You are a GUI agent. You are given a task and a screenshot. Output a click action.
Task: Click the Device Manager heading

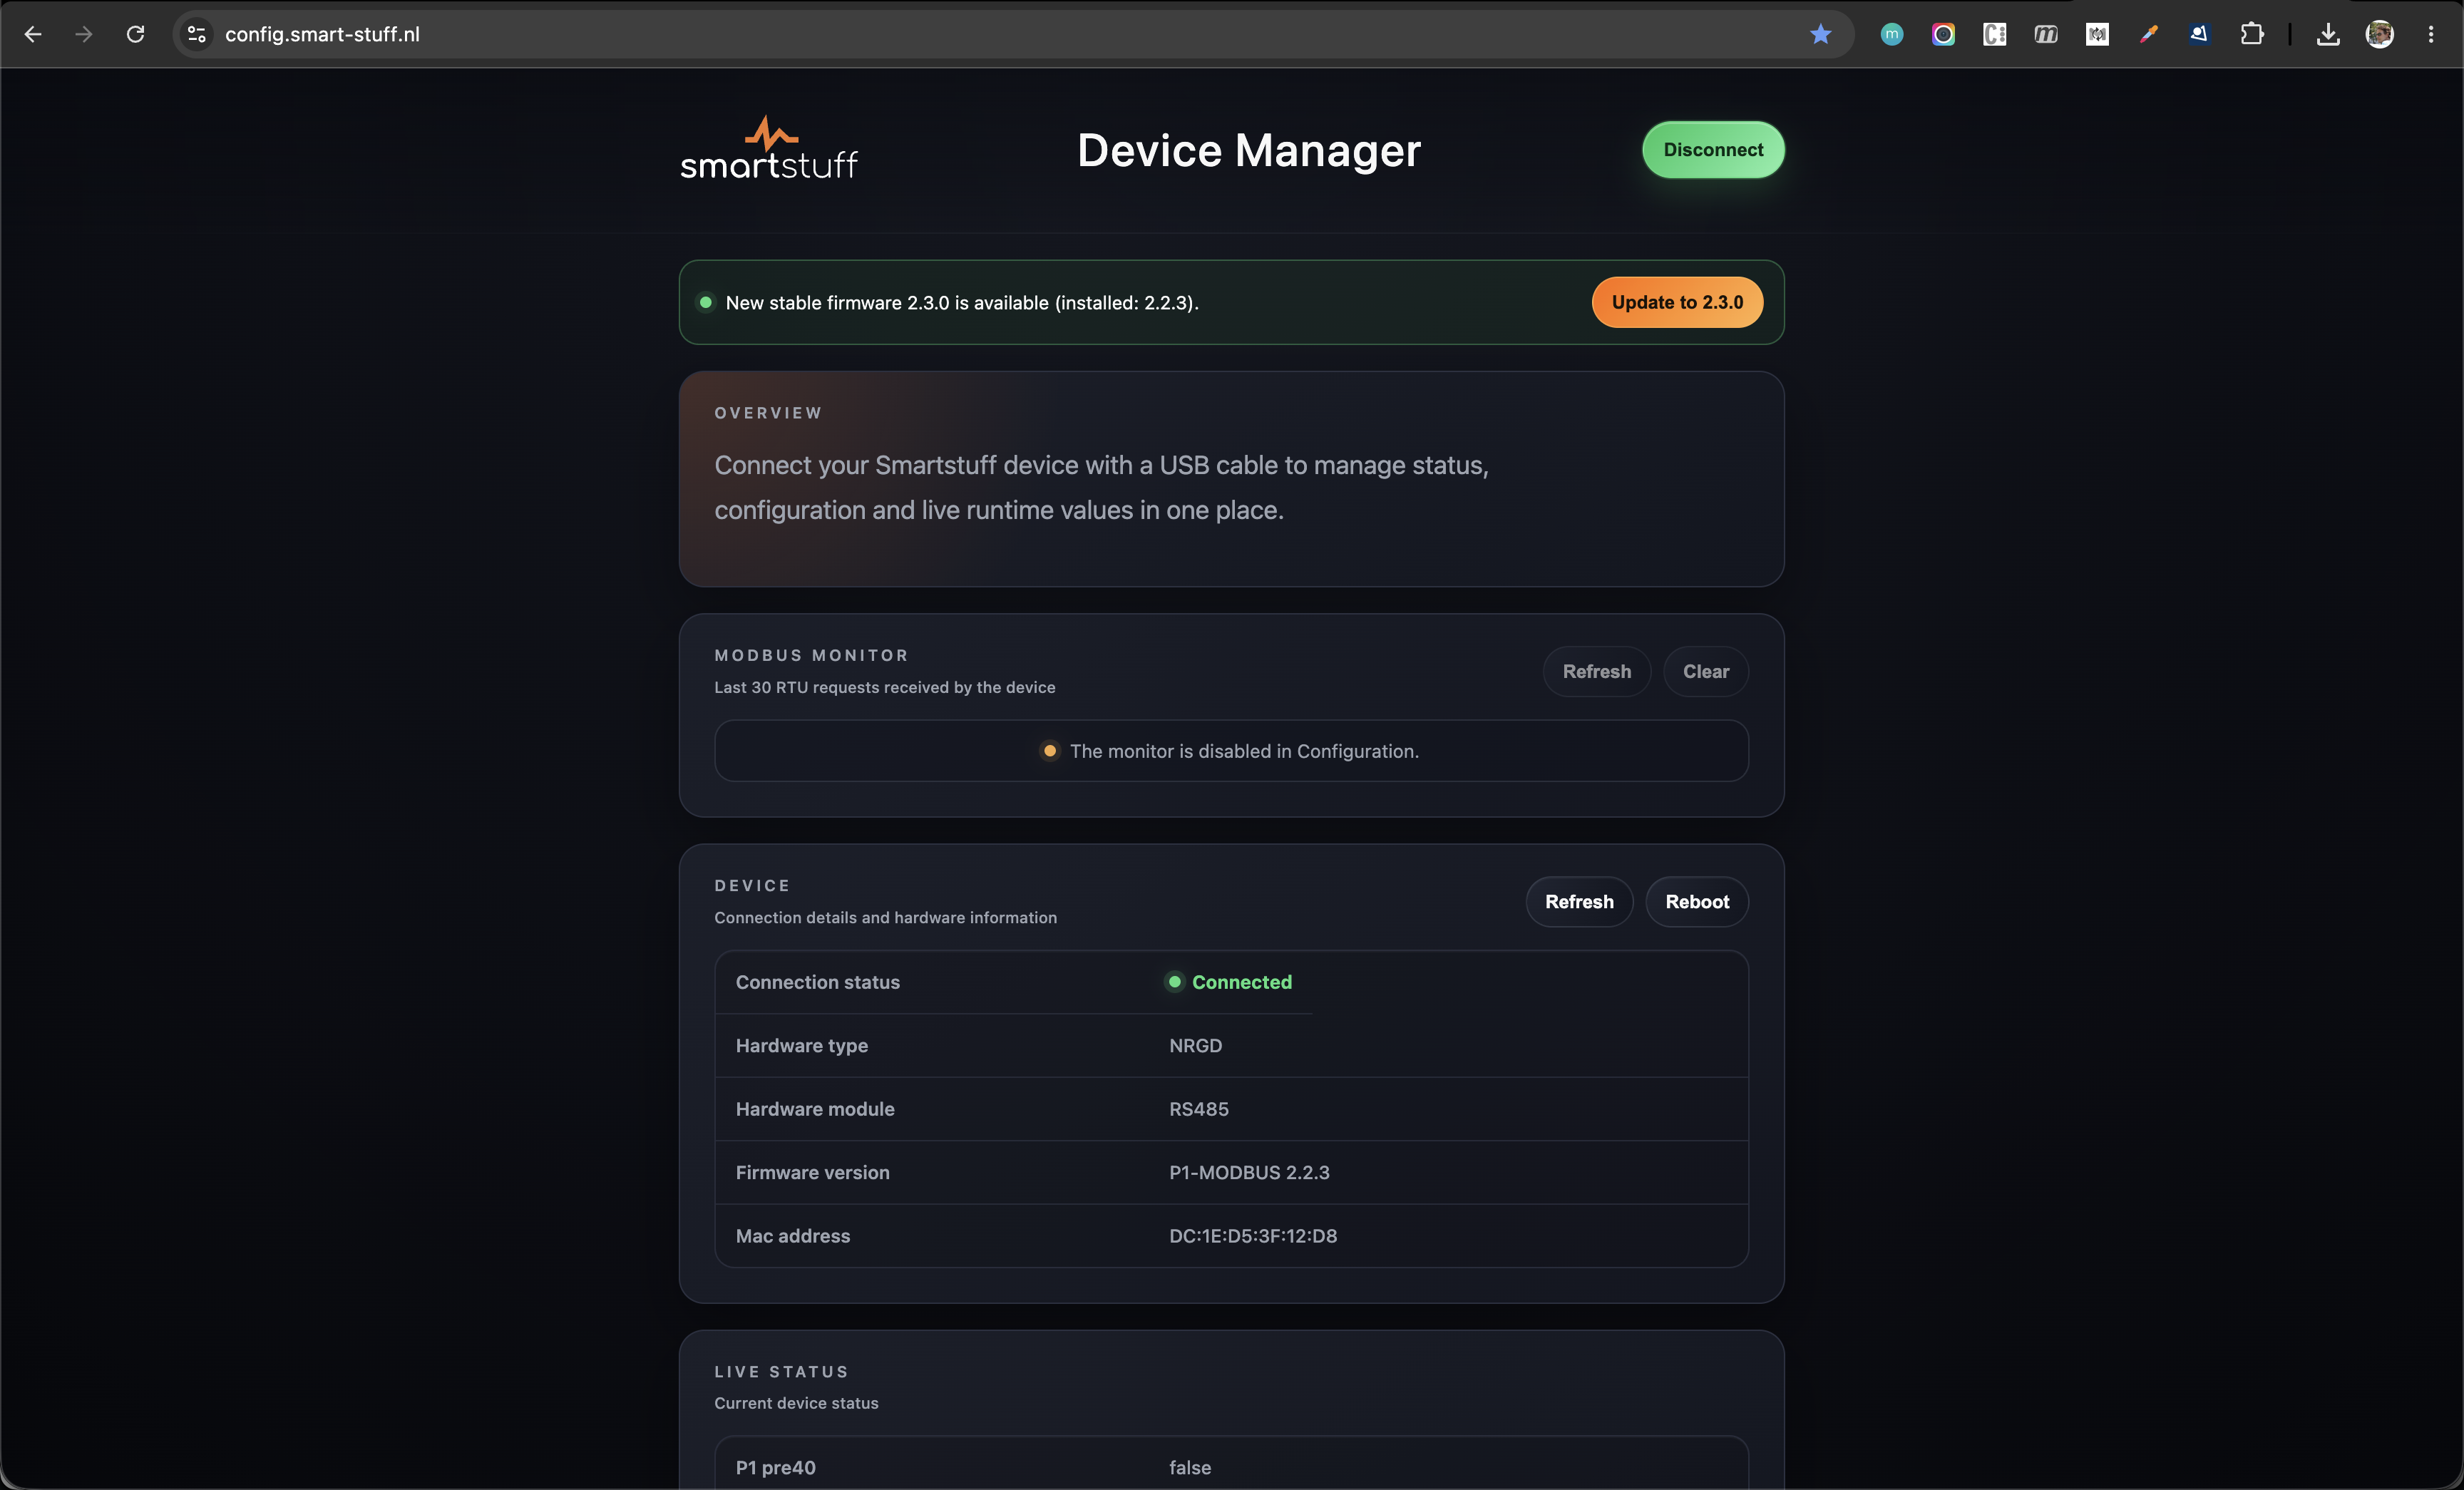(1248, 150)
